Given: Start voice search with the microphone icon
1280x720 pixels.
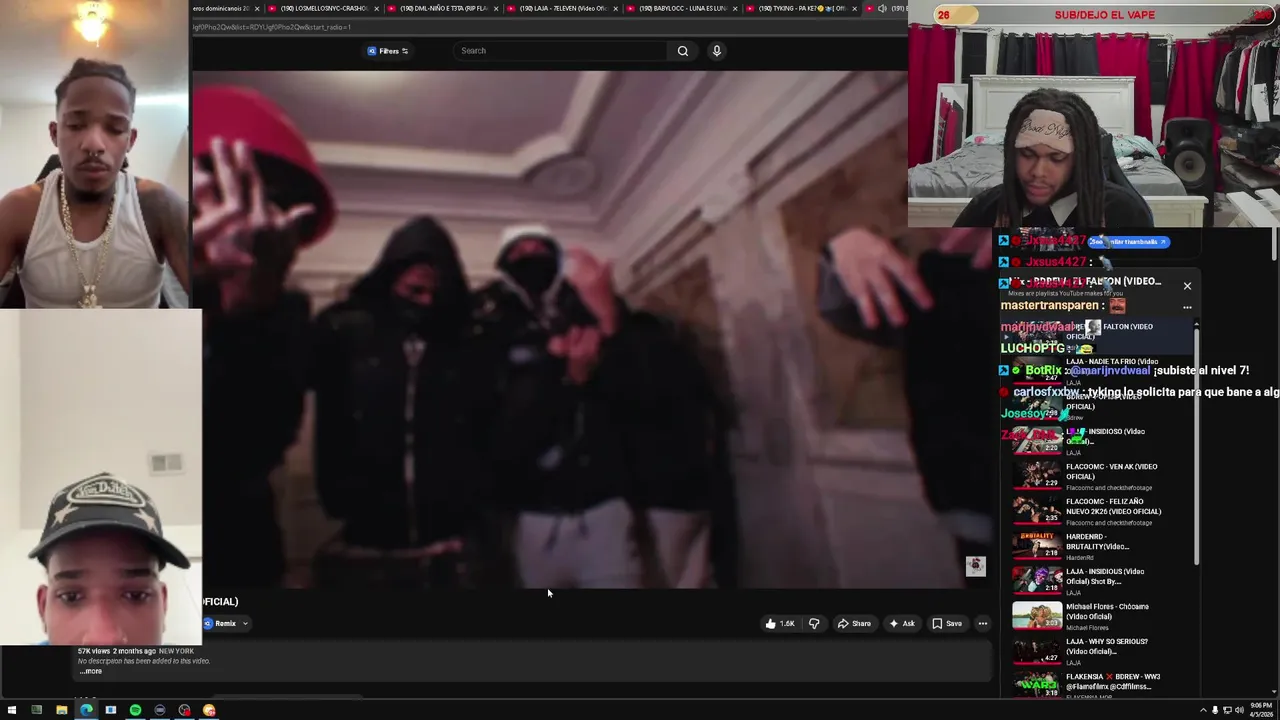Looking at the screenshot, I should (717, 51).
